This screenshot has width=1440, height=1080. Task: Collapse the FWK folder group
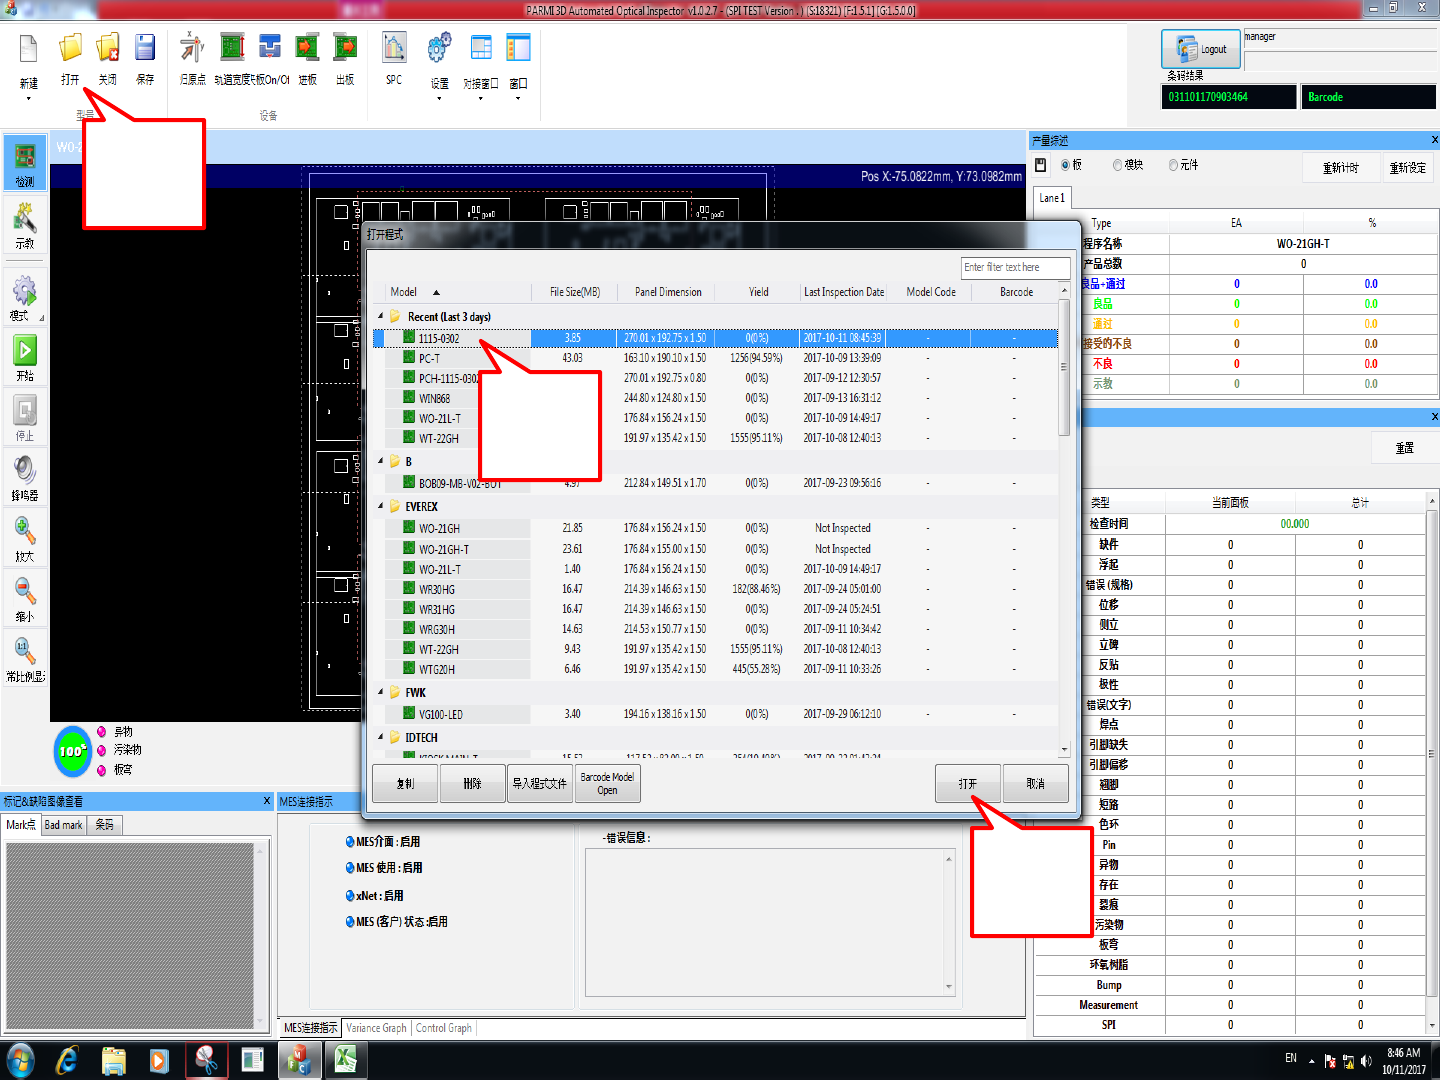[381, 692]
